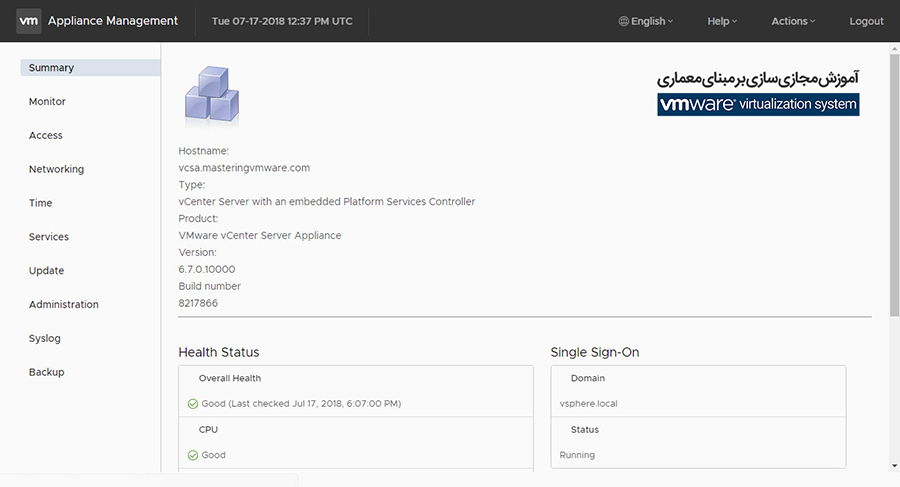Expand the Help dropdown menu
Viewport: 900px width, 487px height.
click(722, 21)
